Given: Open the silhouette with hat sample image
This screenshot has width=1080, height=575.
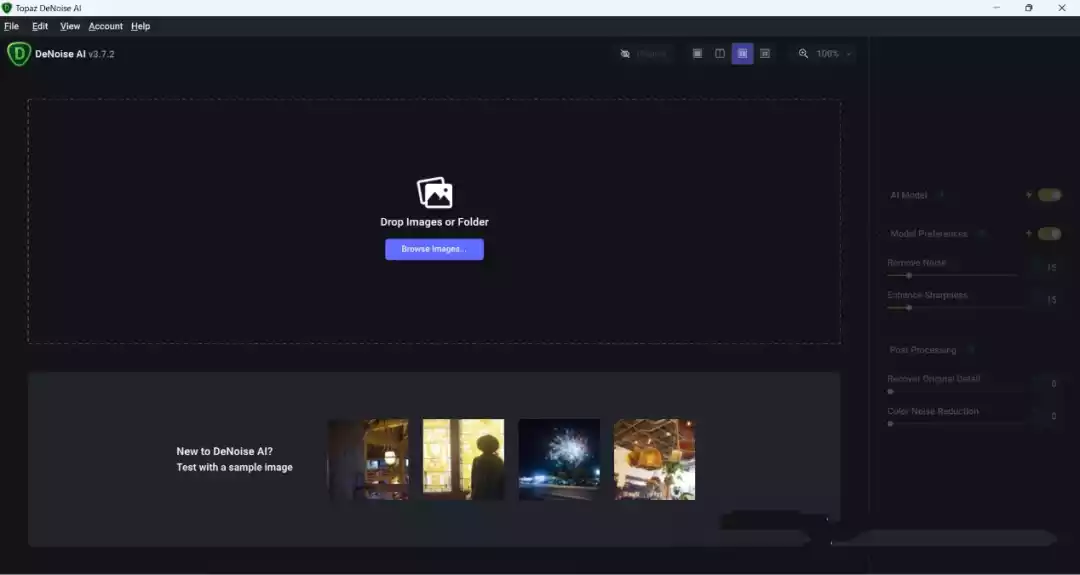Looking at the screenshot, I should click(463, 459).
